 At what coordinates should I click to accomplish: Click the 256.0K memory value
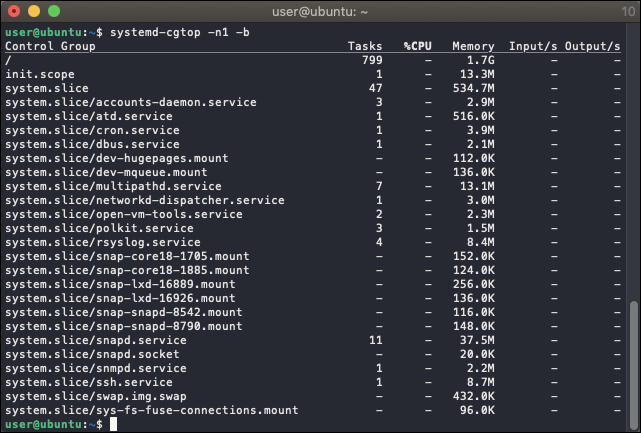click(473, 284)
